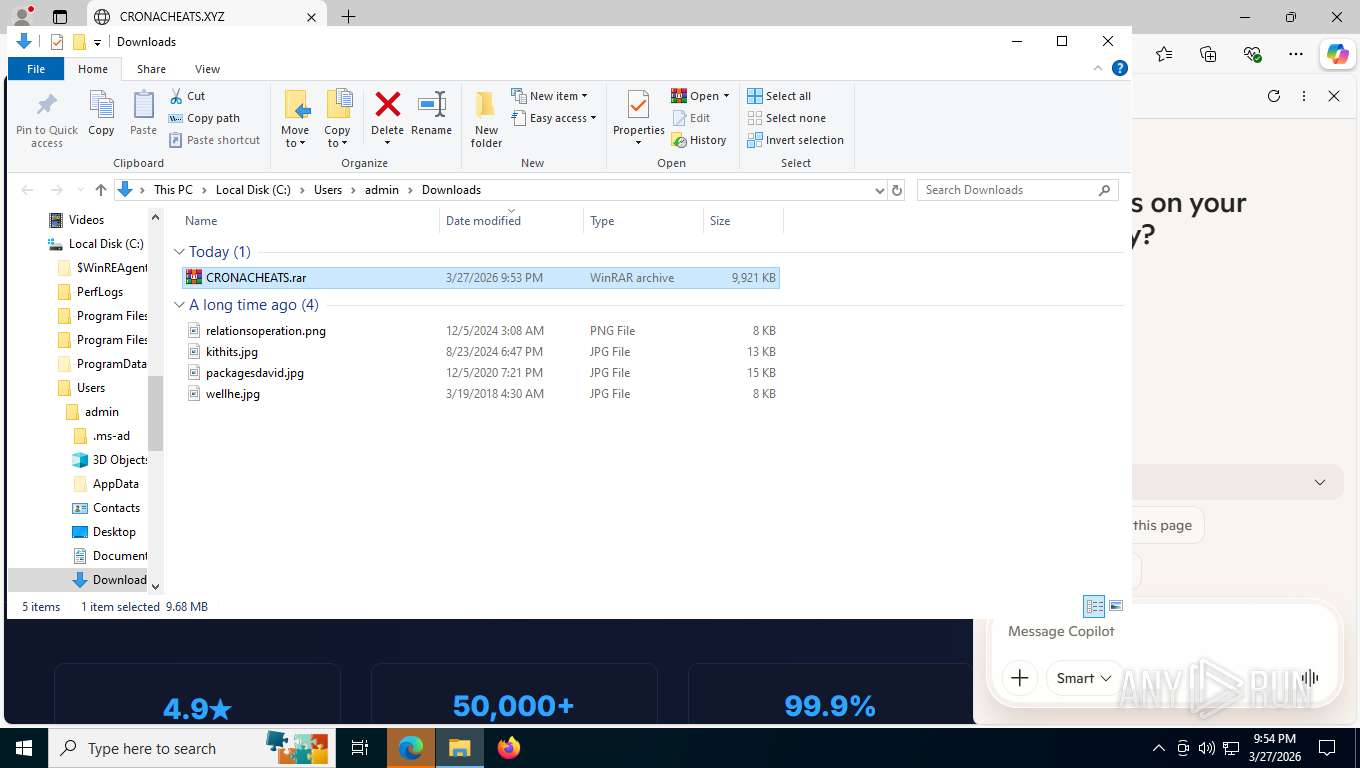Click Invert selection in the ribbon
Viewport: 1360px width, 768px height.
point(795,140)
